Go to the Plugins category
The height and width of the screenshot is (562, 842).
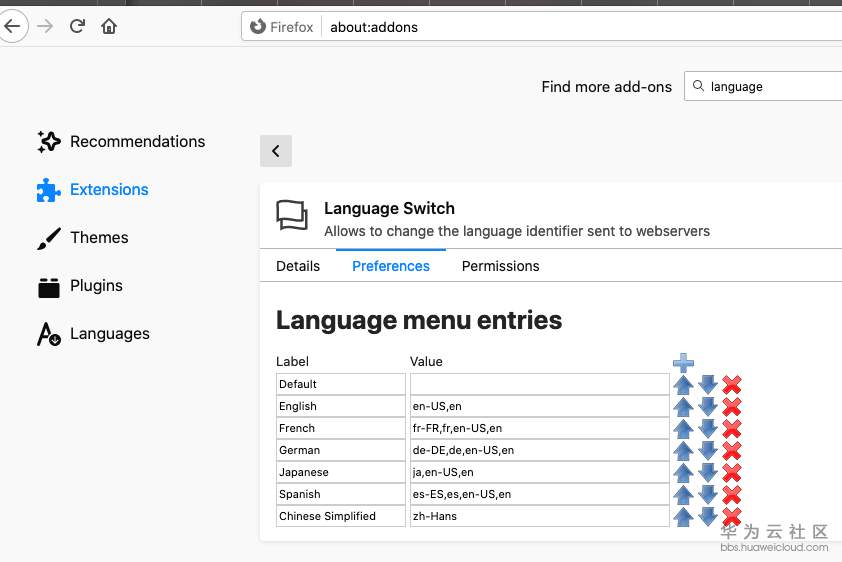96,286
